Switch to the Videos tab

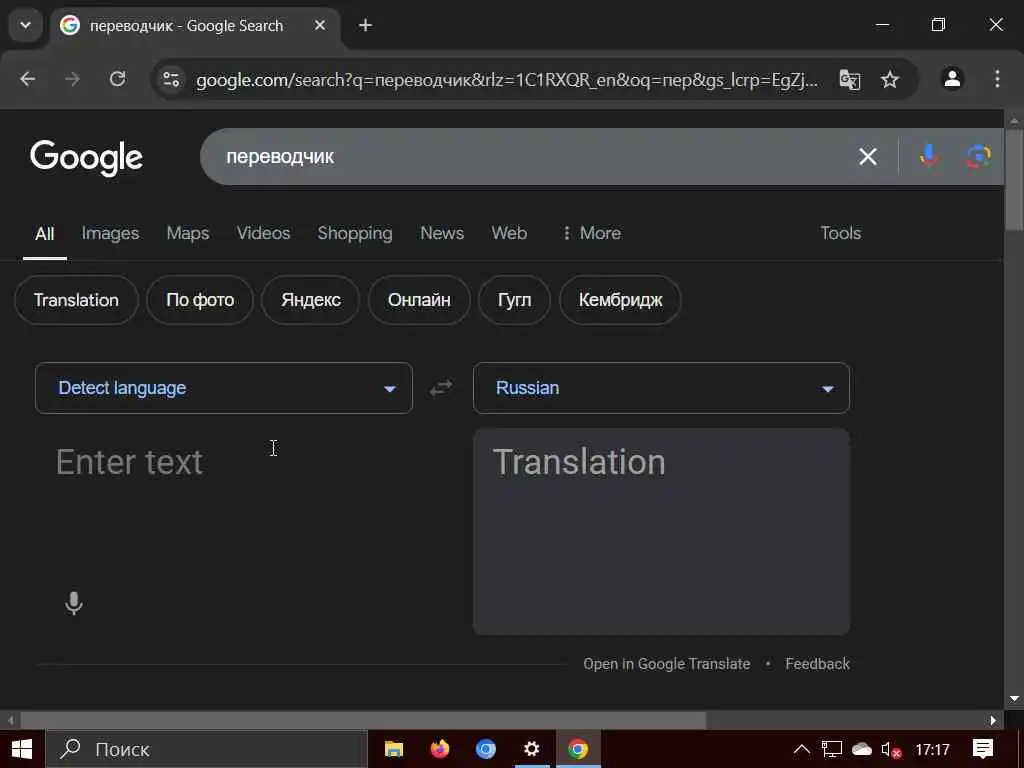263,234
